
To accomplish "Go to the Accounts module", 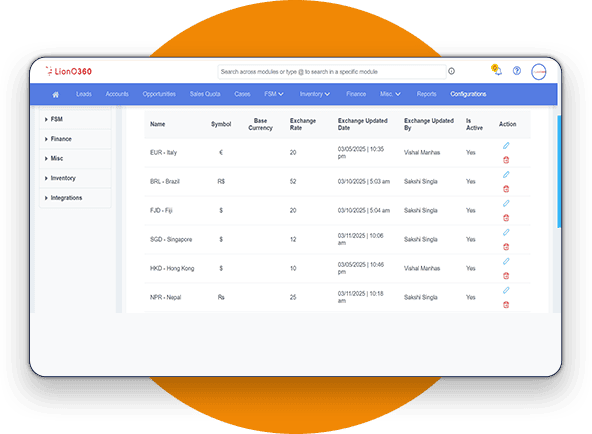I will (117, 94).
